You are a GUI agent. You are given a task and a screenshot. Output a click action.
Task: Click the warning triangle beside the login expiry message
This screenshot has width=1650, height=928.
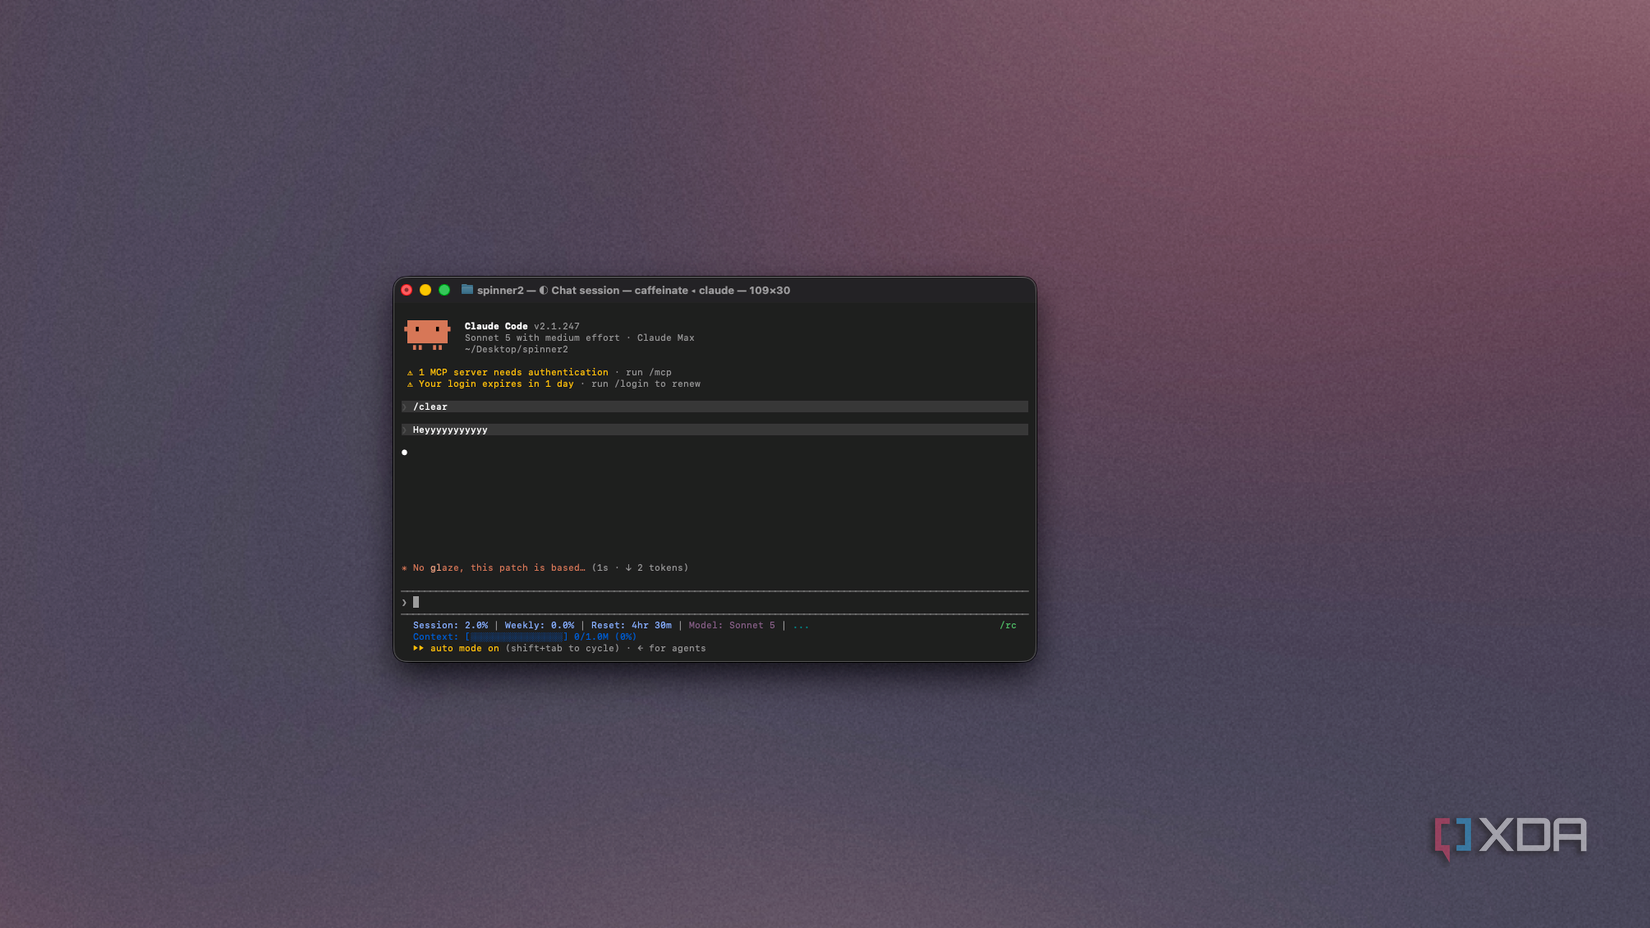point(410,384)
